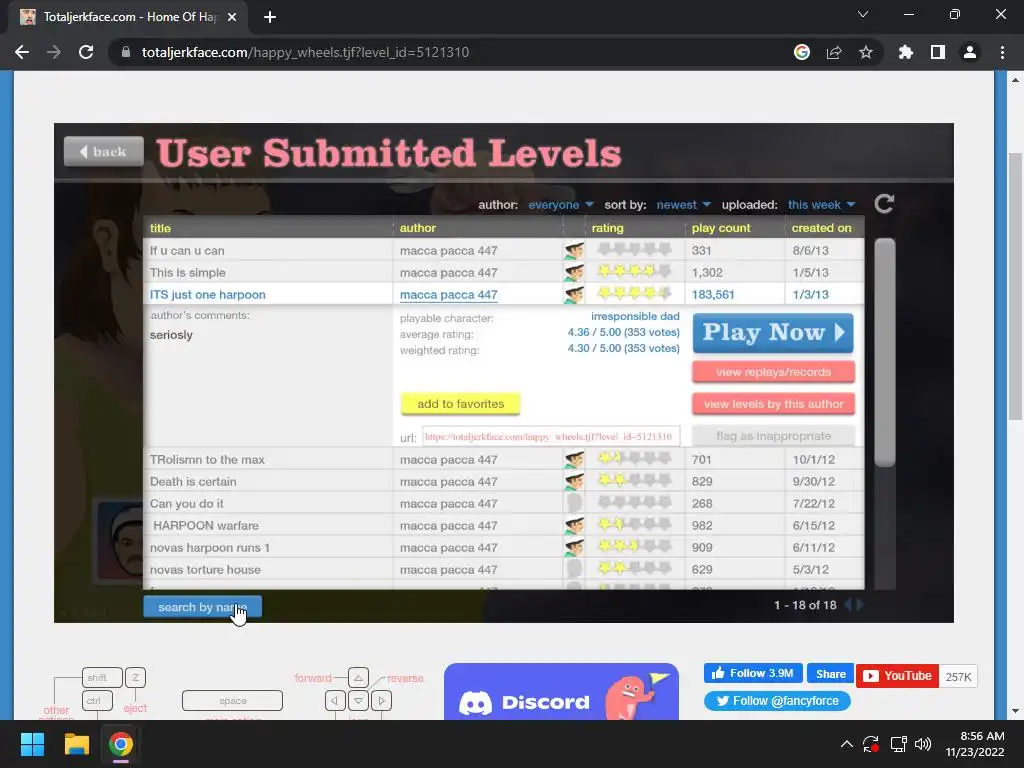Click view levels by this author
This screenshot has height=768, width=1024.
tap(773, 404)
